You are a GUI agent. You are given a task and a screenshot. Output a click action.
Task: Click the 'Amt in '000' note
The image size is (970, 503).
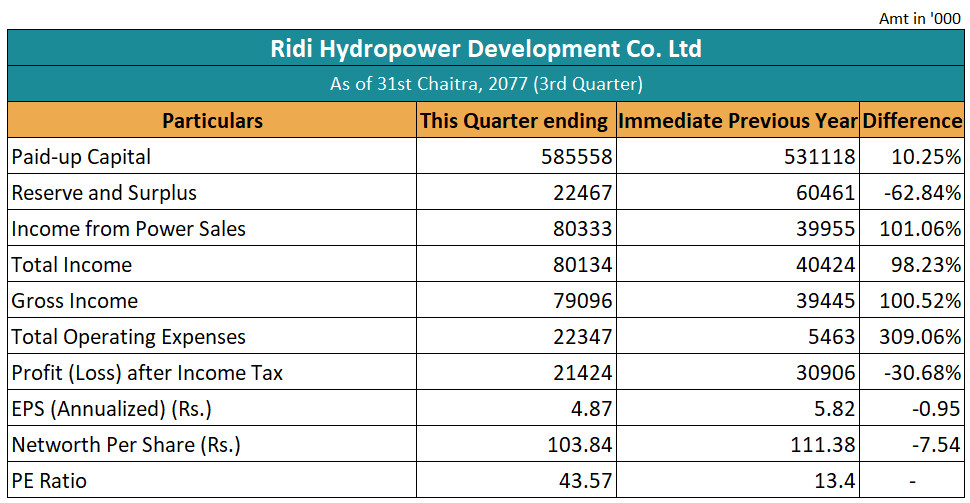coord(920,19)
